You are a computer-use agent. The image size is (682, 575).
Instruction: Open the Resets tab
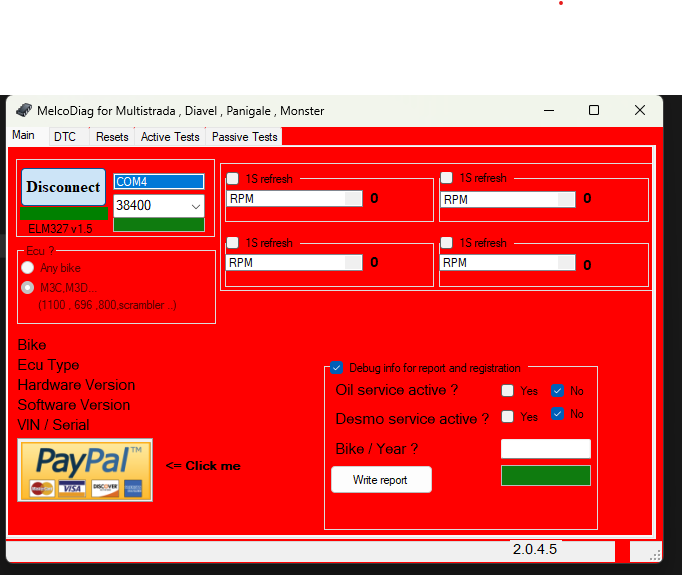(x=112, y=137)
